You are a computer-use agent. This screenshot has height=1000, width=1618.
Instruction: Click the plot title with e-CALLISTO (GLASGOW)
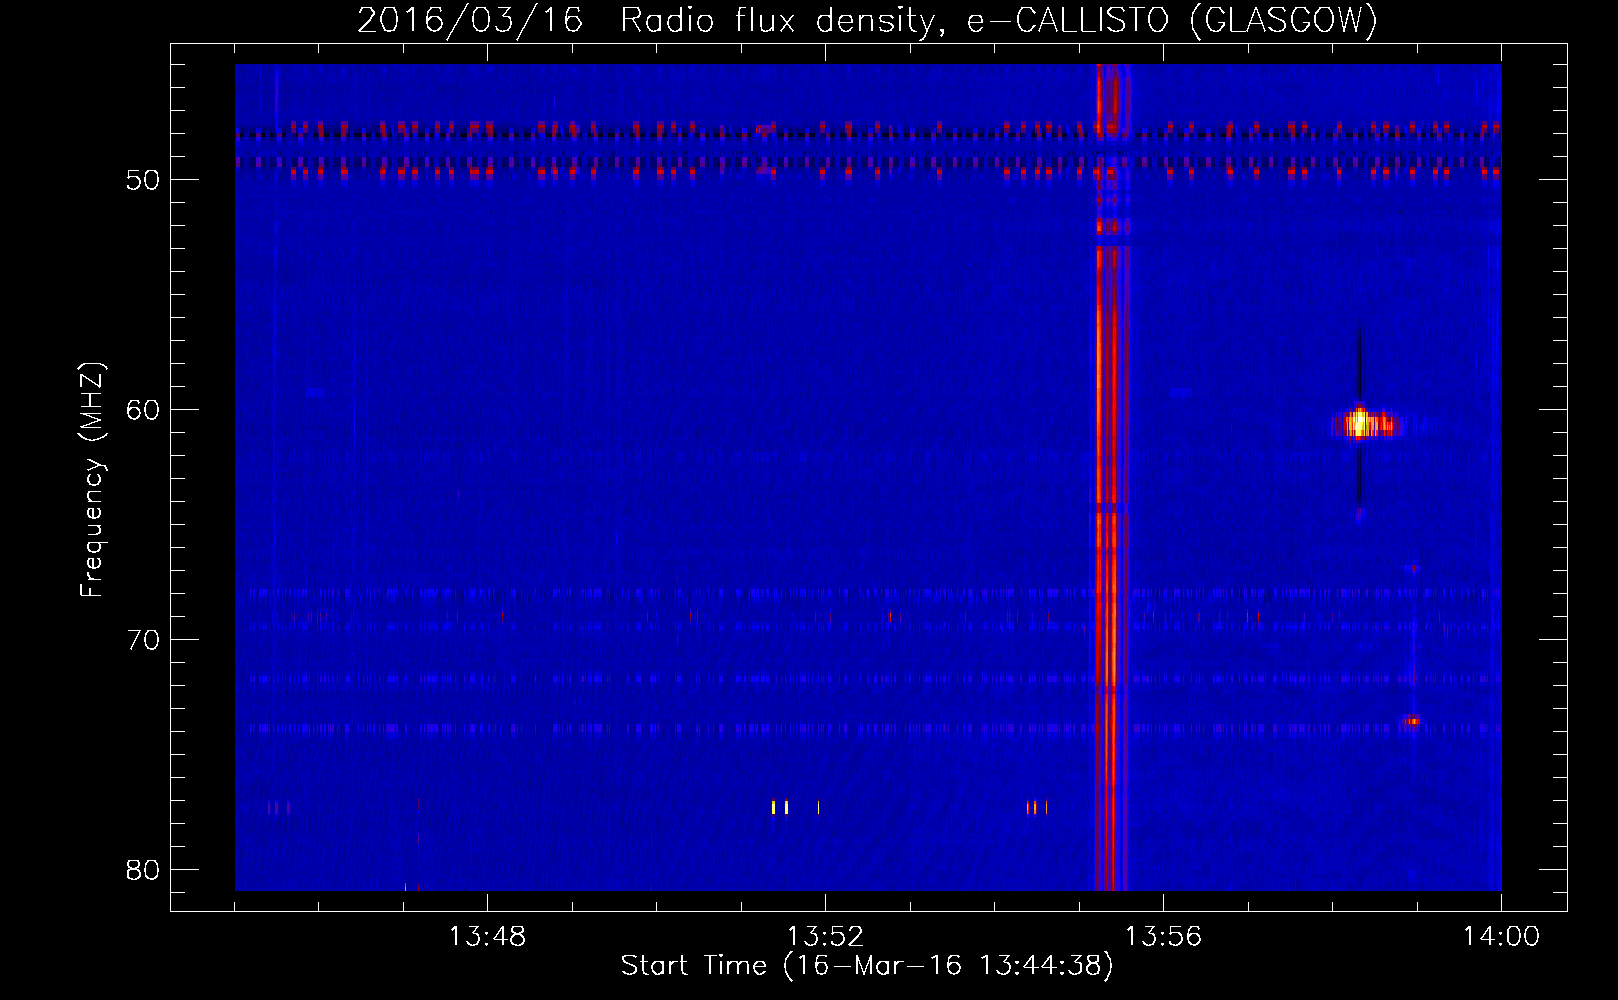[867, 20]
